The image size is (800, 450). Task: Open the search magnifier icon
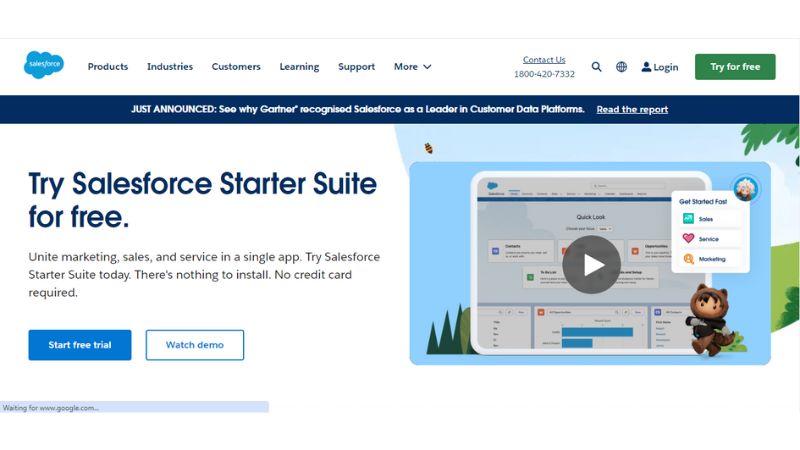tap(597, 67)
